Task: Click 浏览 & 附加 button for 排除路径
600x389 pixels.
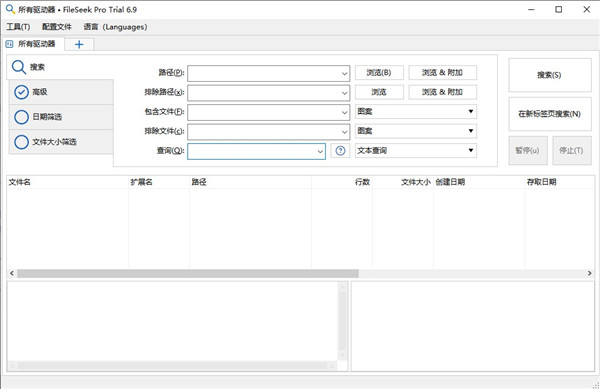Action: click(442, 92)
